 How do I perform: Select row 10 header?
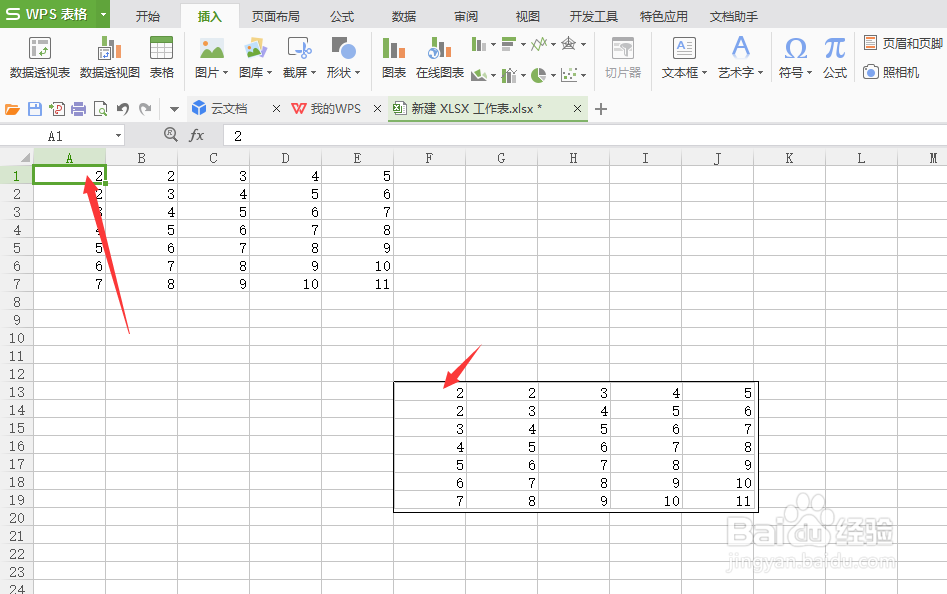(17, 337)
